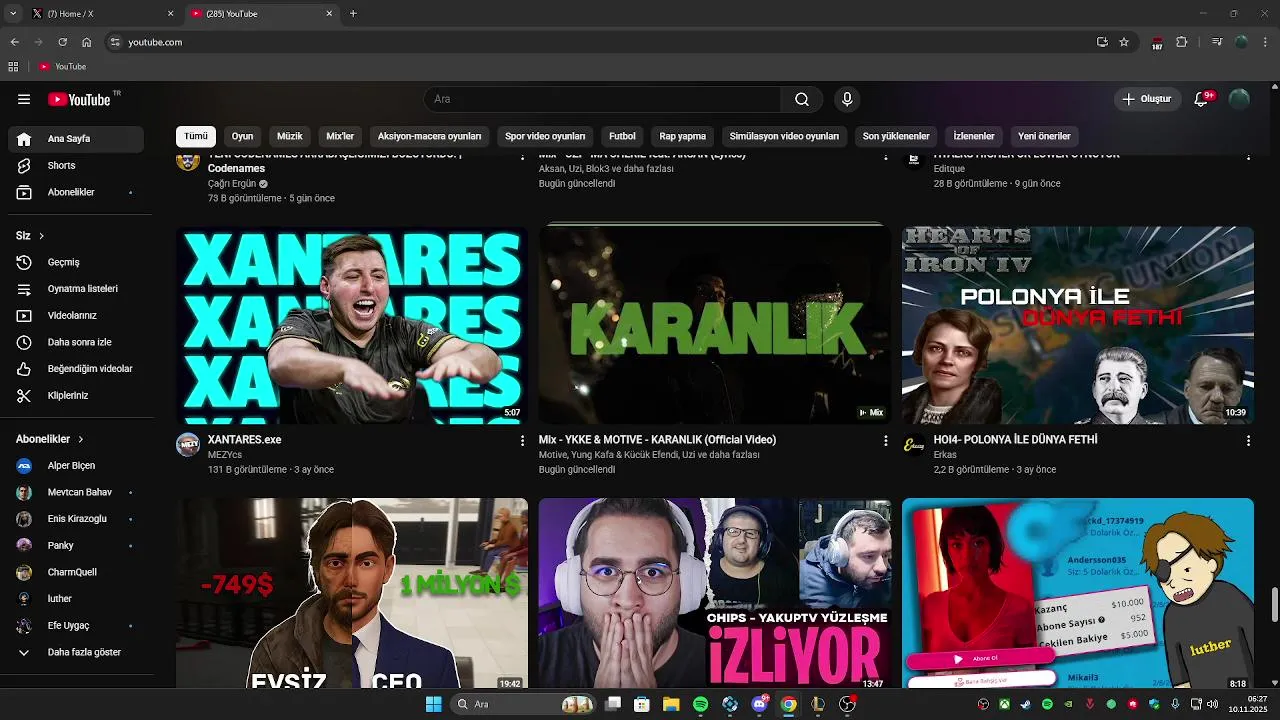
Task: Open Spotify from the taskbar
Action: pyautogui.click(x=700, y=704)
